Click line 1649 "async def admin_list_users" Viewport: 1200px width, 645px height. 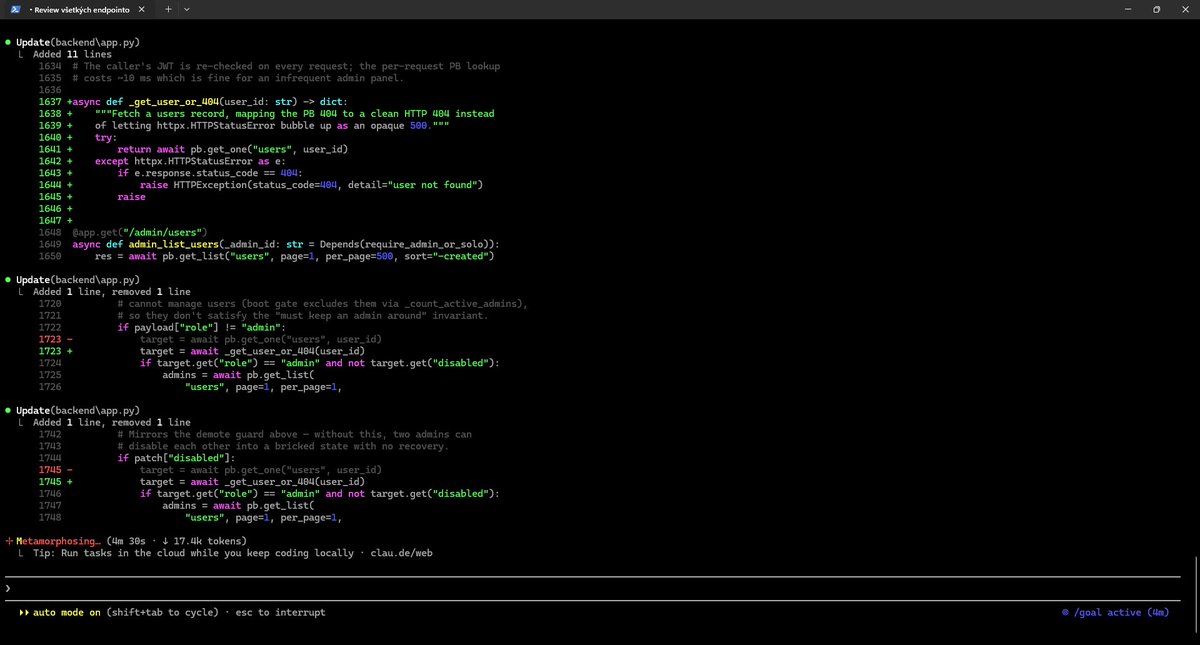click(285, 244)
